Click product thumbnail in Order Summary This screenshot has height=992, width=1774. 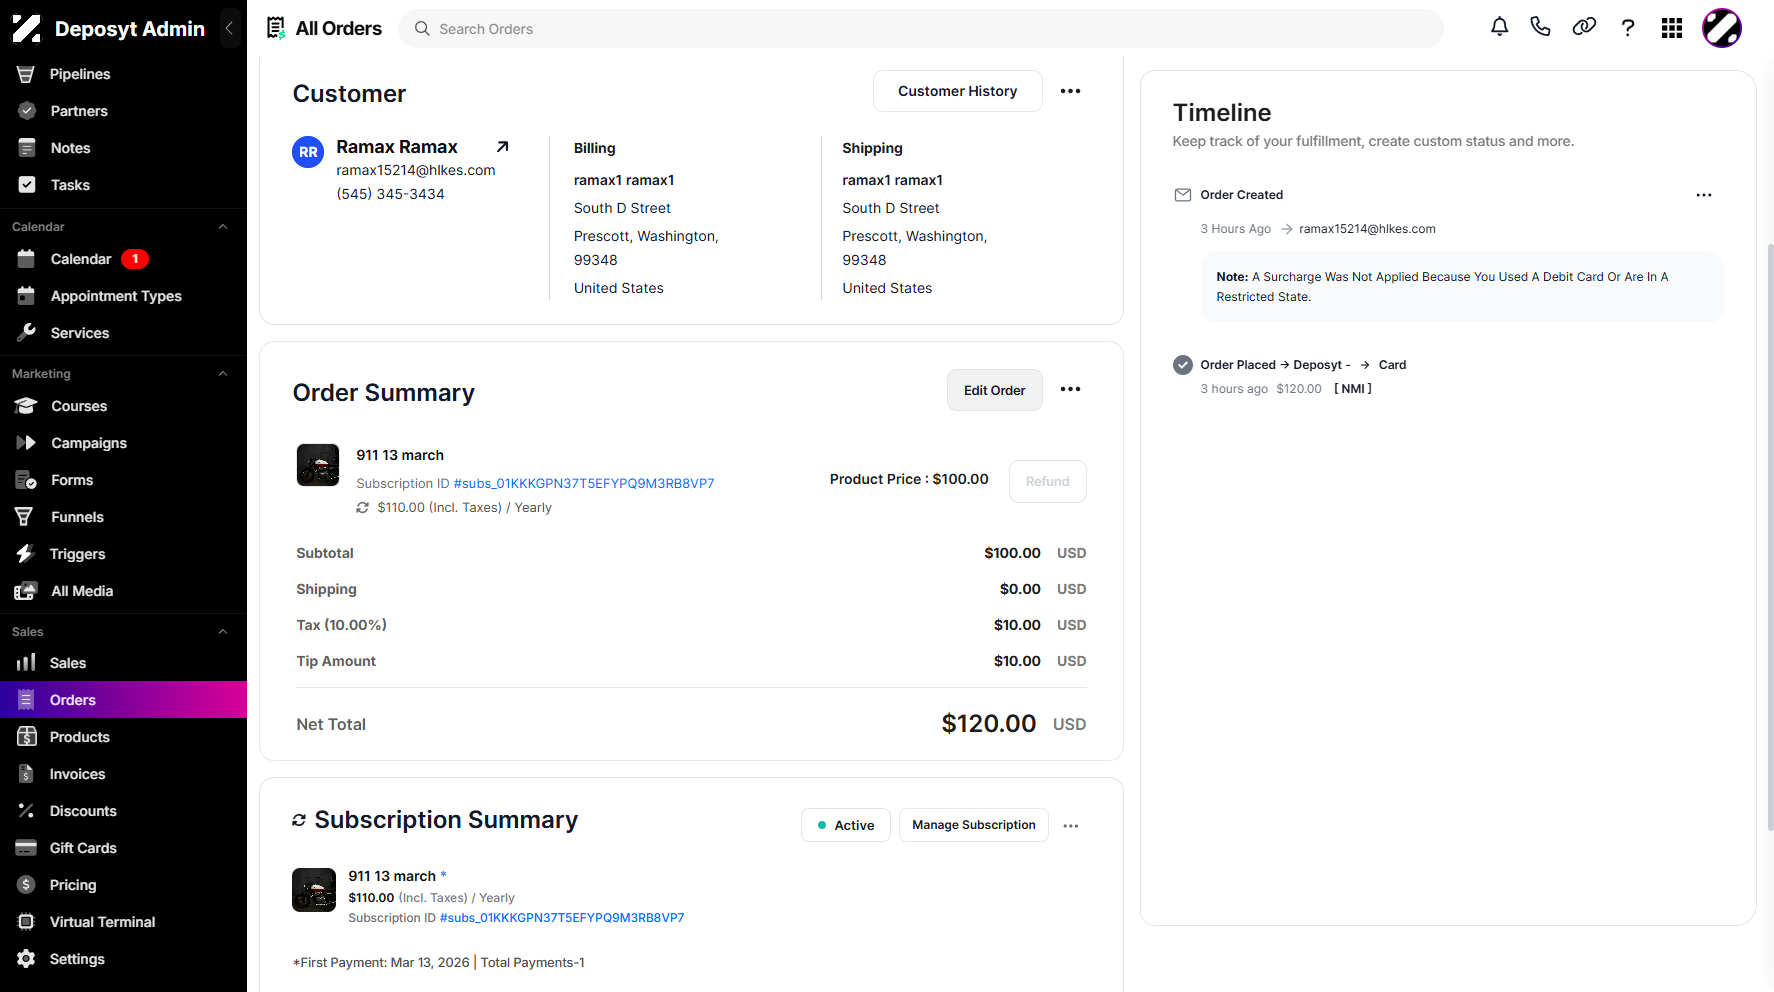318,465
